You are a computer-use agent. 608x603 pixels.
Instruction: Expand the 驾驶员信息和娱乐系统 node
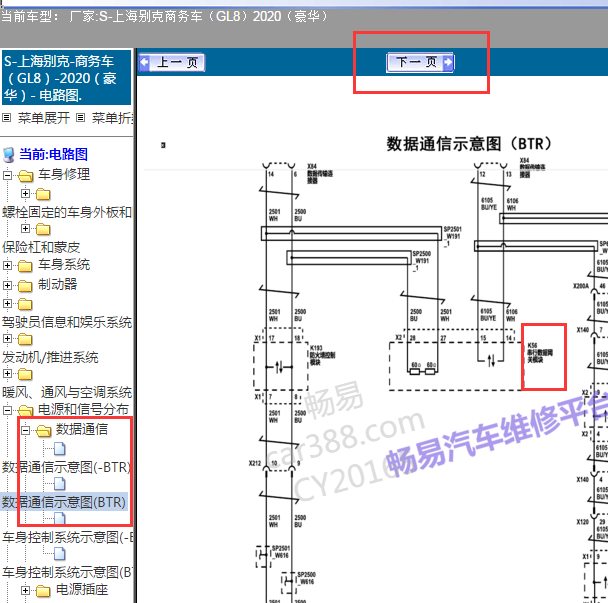tap(7, 303)
